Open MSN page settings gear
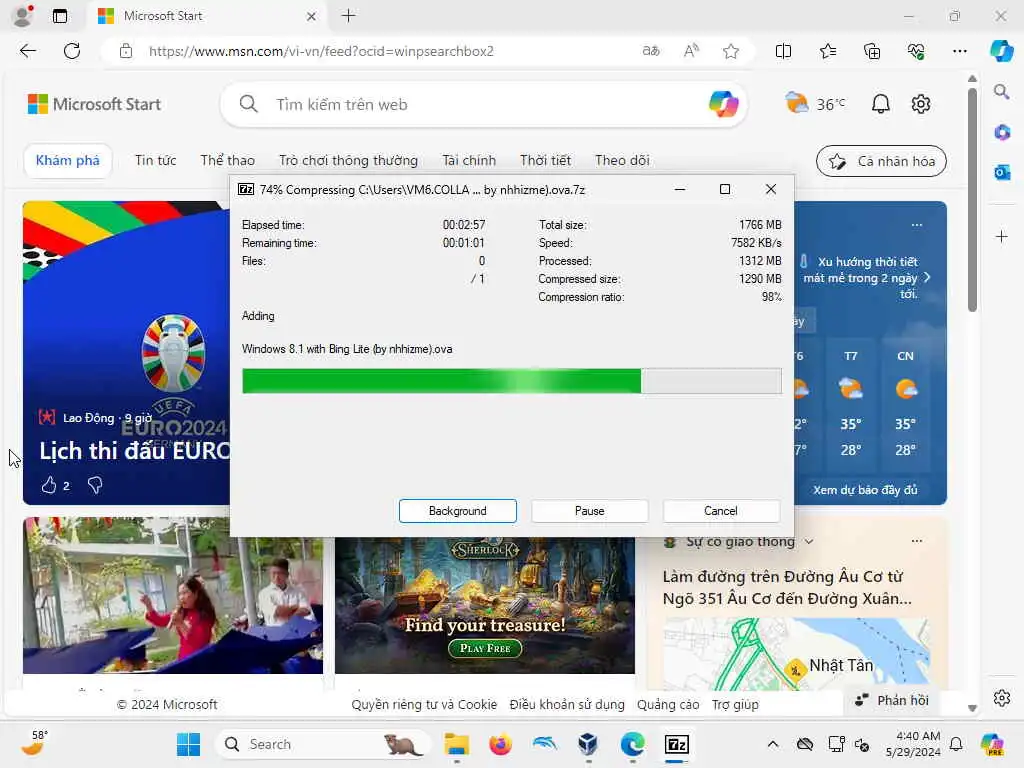 [x=921, y=104]
